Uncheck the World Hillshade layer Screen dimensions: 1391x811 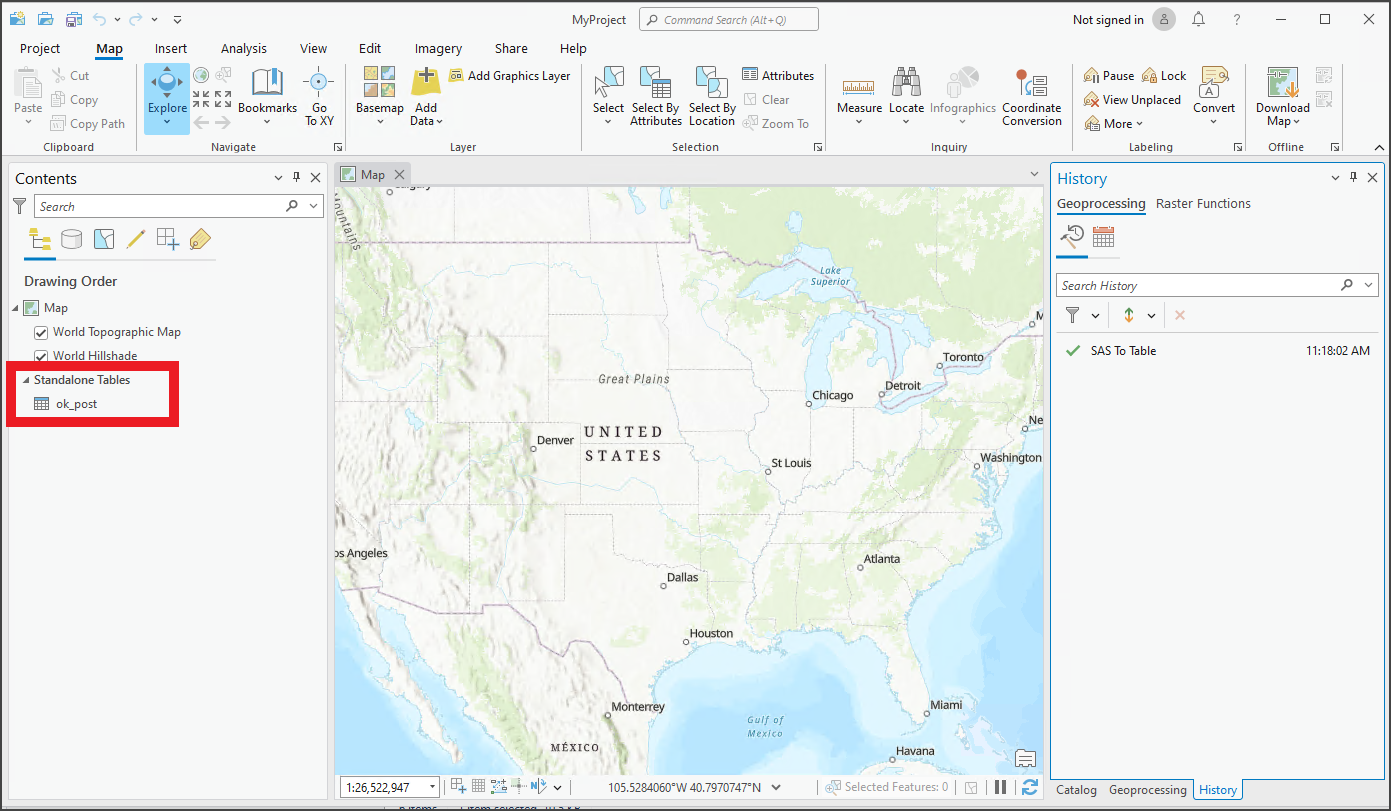41,355
